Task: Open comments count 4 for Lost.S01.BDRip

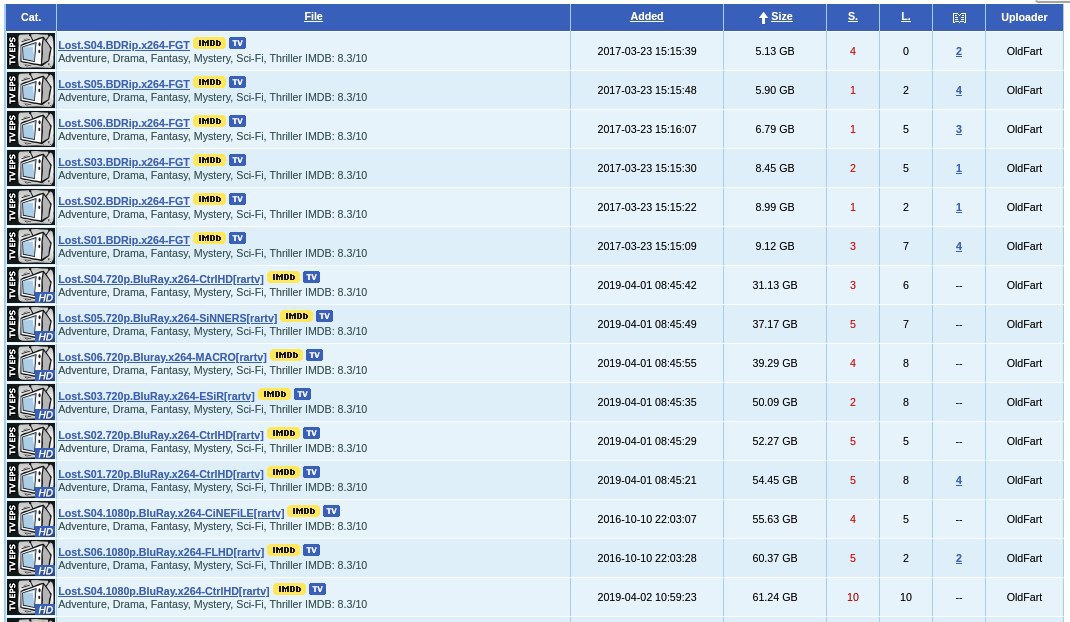Action: click(x=959, y=246)
